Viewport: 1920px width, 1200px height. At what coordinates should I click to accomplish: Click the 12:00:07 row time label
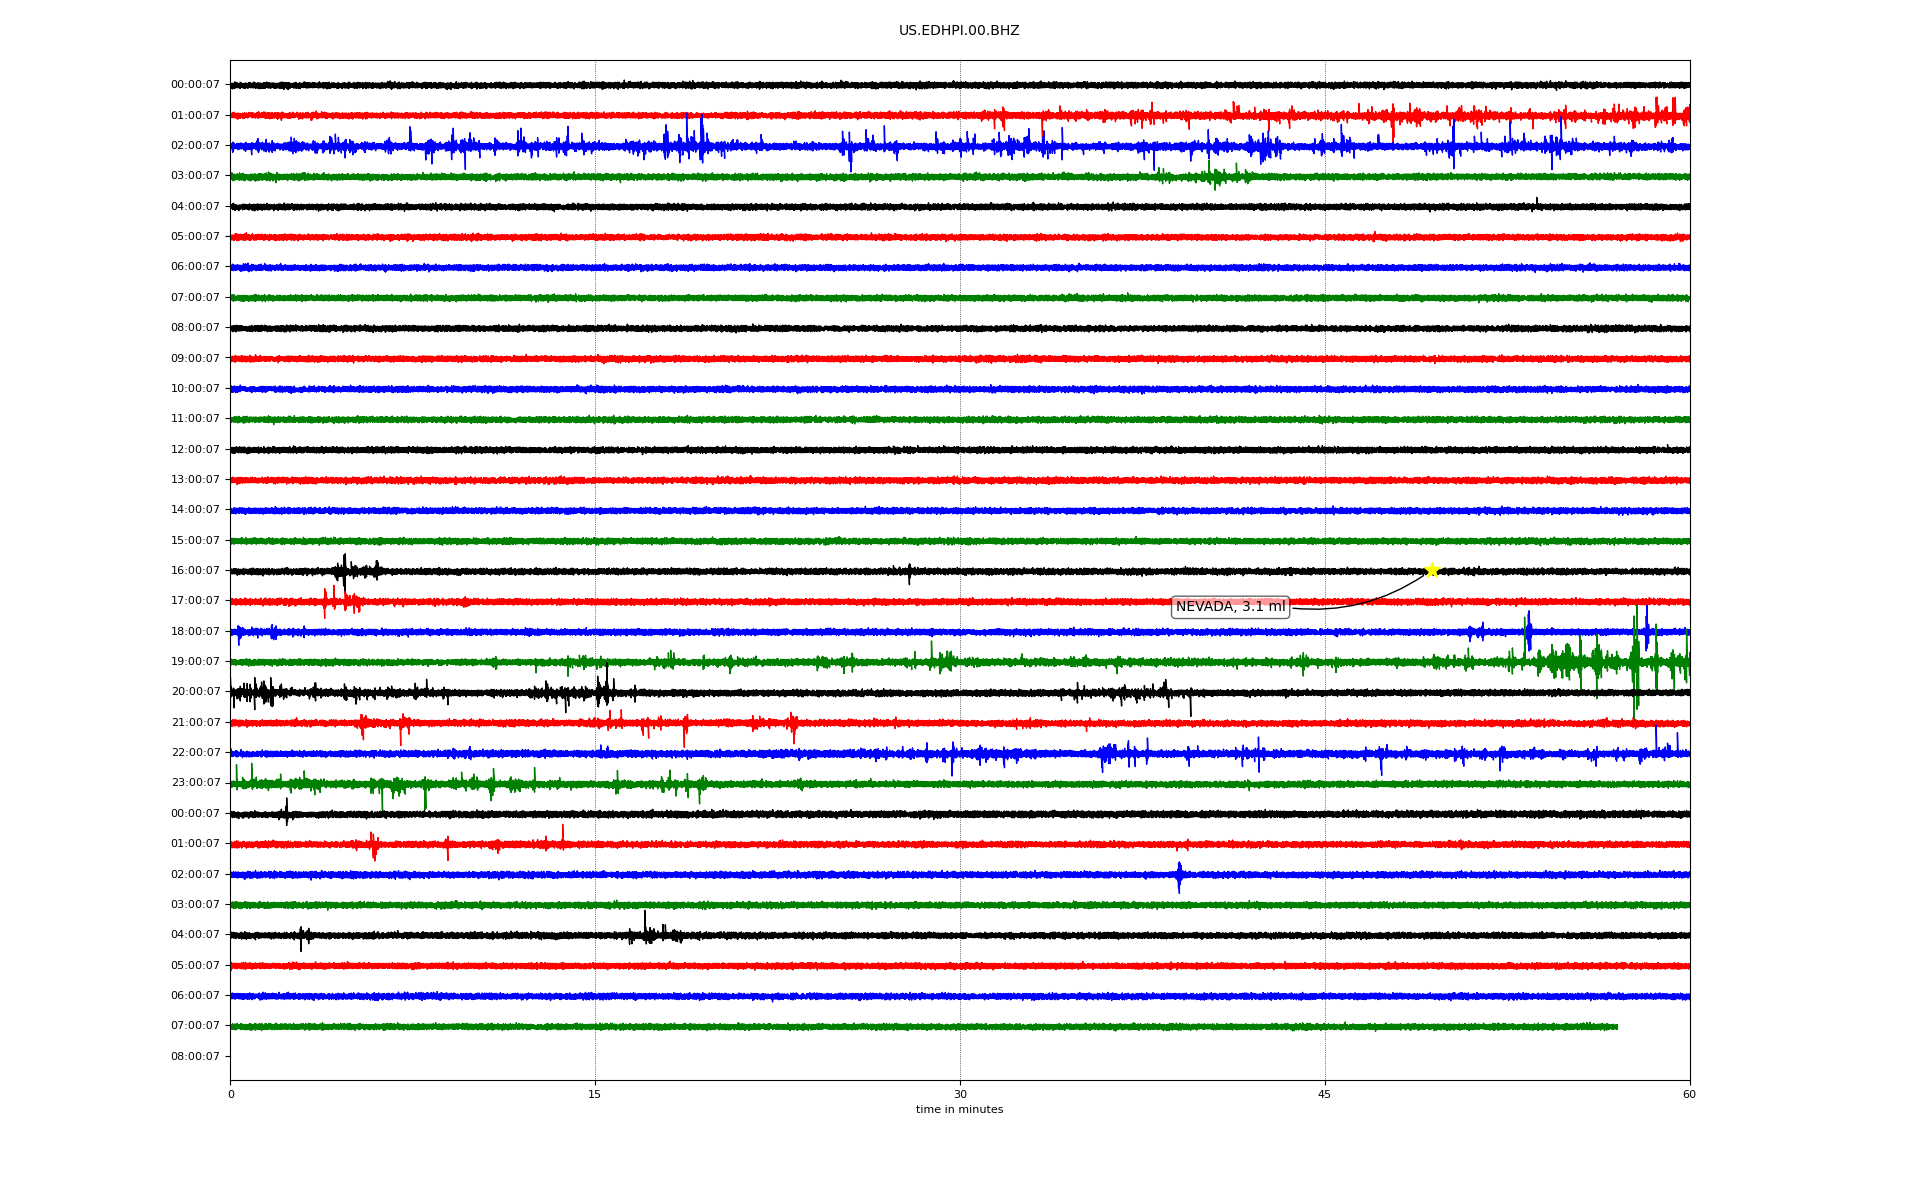coord(195,450)
